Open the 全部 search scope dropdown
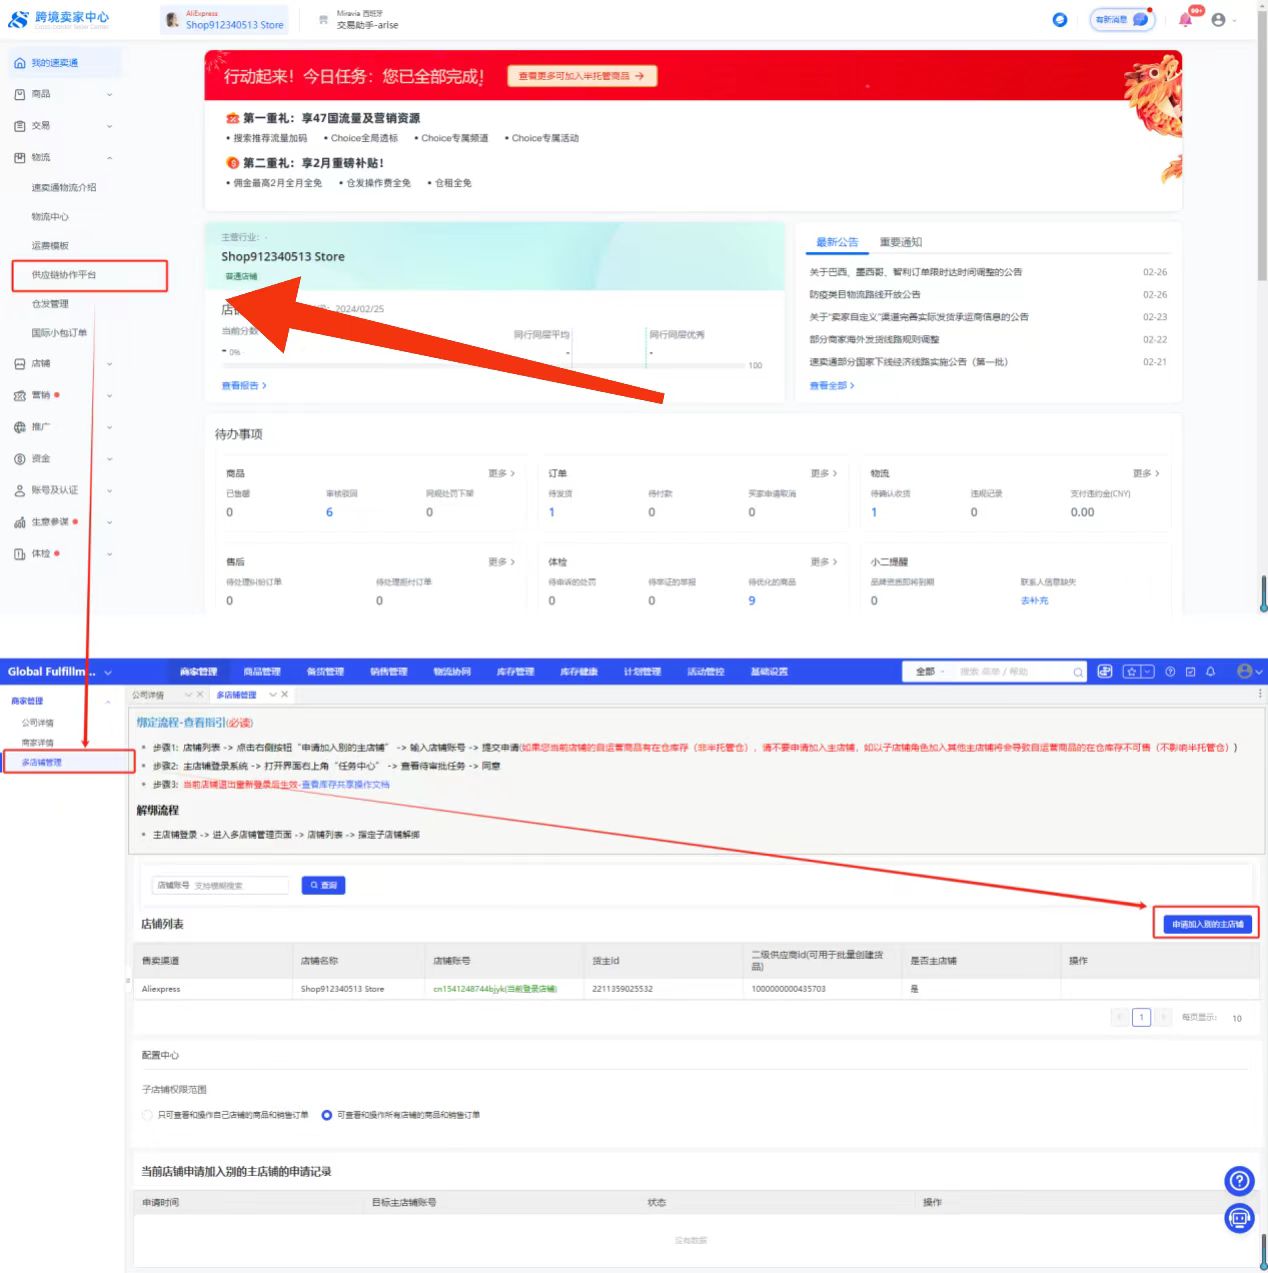Image resolution: width=1268 pixels, height=1273 pixels. pos(930,672)
